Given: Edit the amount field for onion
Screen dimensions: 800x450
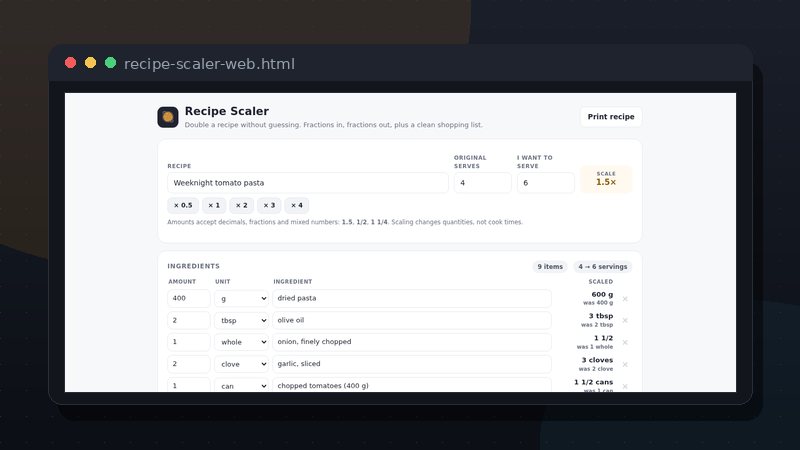Looking at the screenshot, I should 189,342.
